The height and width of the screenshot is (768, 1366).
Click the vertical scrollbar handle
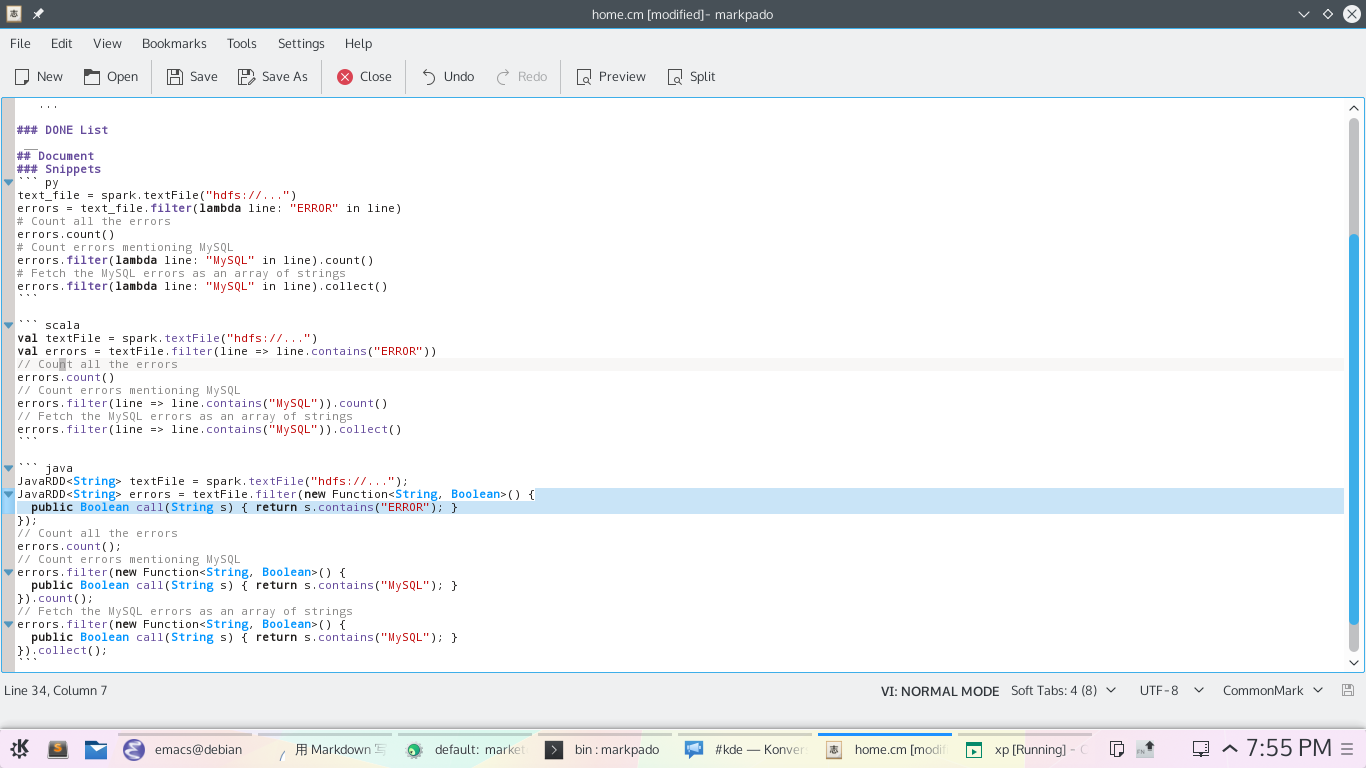pyautogui.click(x=1354, y=428)
